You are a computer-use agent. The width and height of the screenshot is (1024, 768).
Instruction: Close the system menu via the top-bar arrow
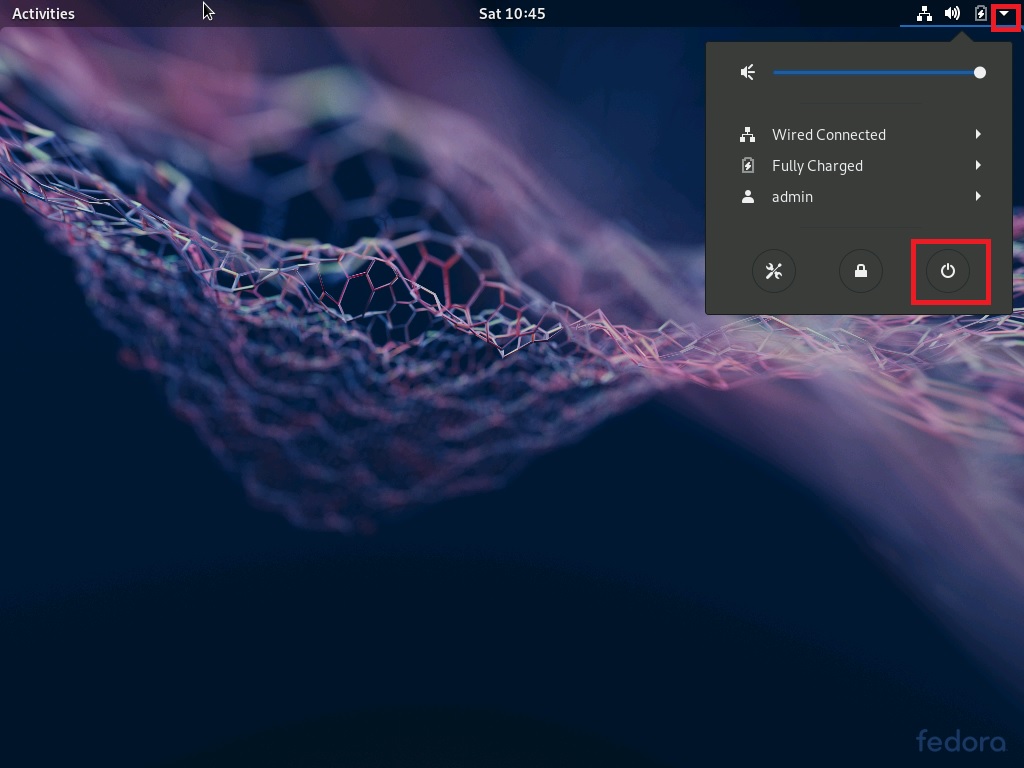pos(1004,14)
